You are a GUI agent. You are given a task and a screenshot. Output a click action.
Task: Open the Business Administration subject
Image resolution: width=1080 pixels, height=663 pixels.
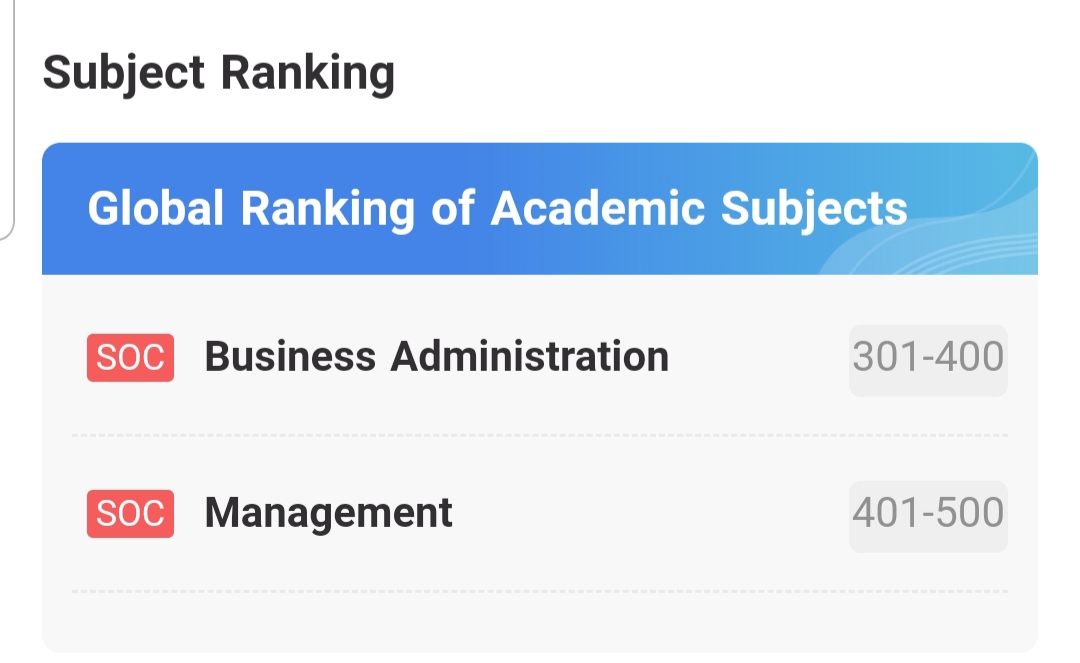click(436, 357)
